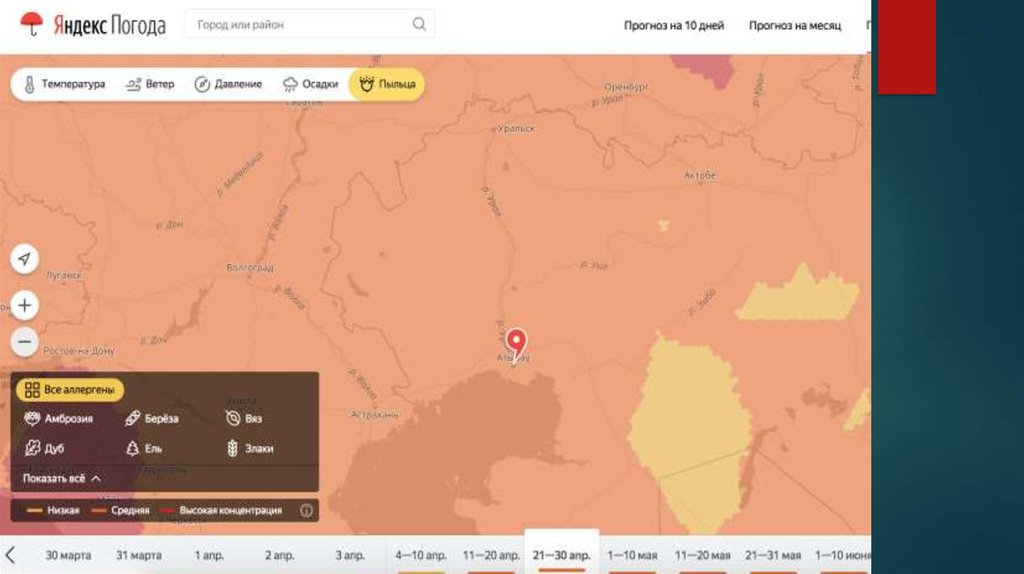This screenshot has width=1024, height=574.
Task: Go back in timeline with left chevron
Action: point(10,555)
